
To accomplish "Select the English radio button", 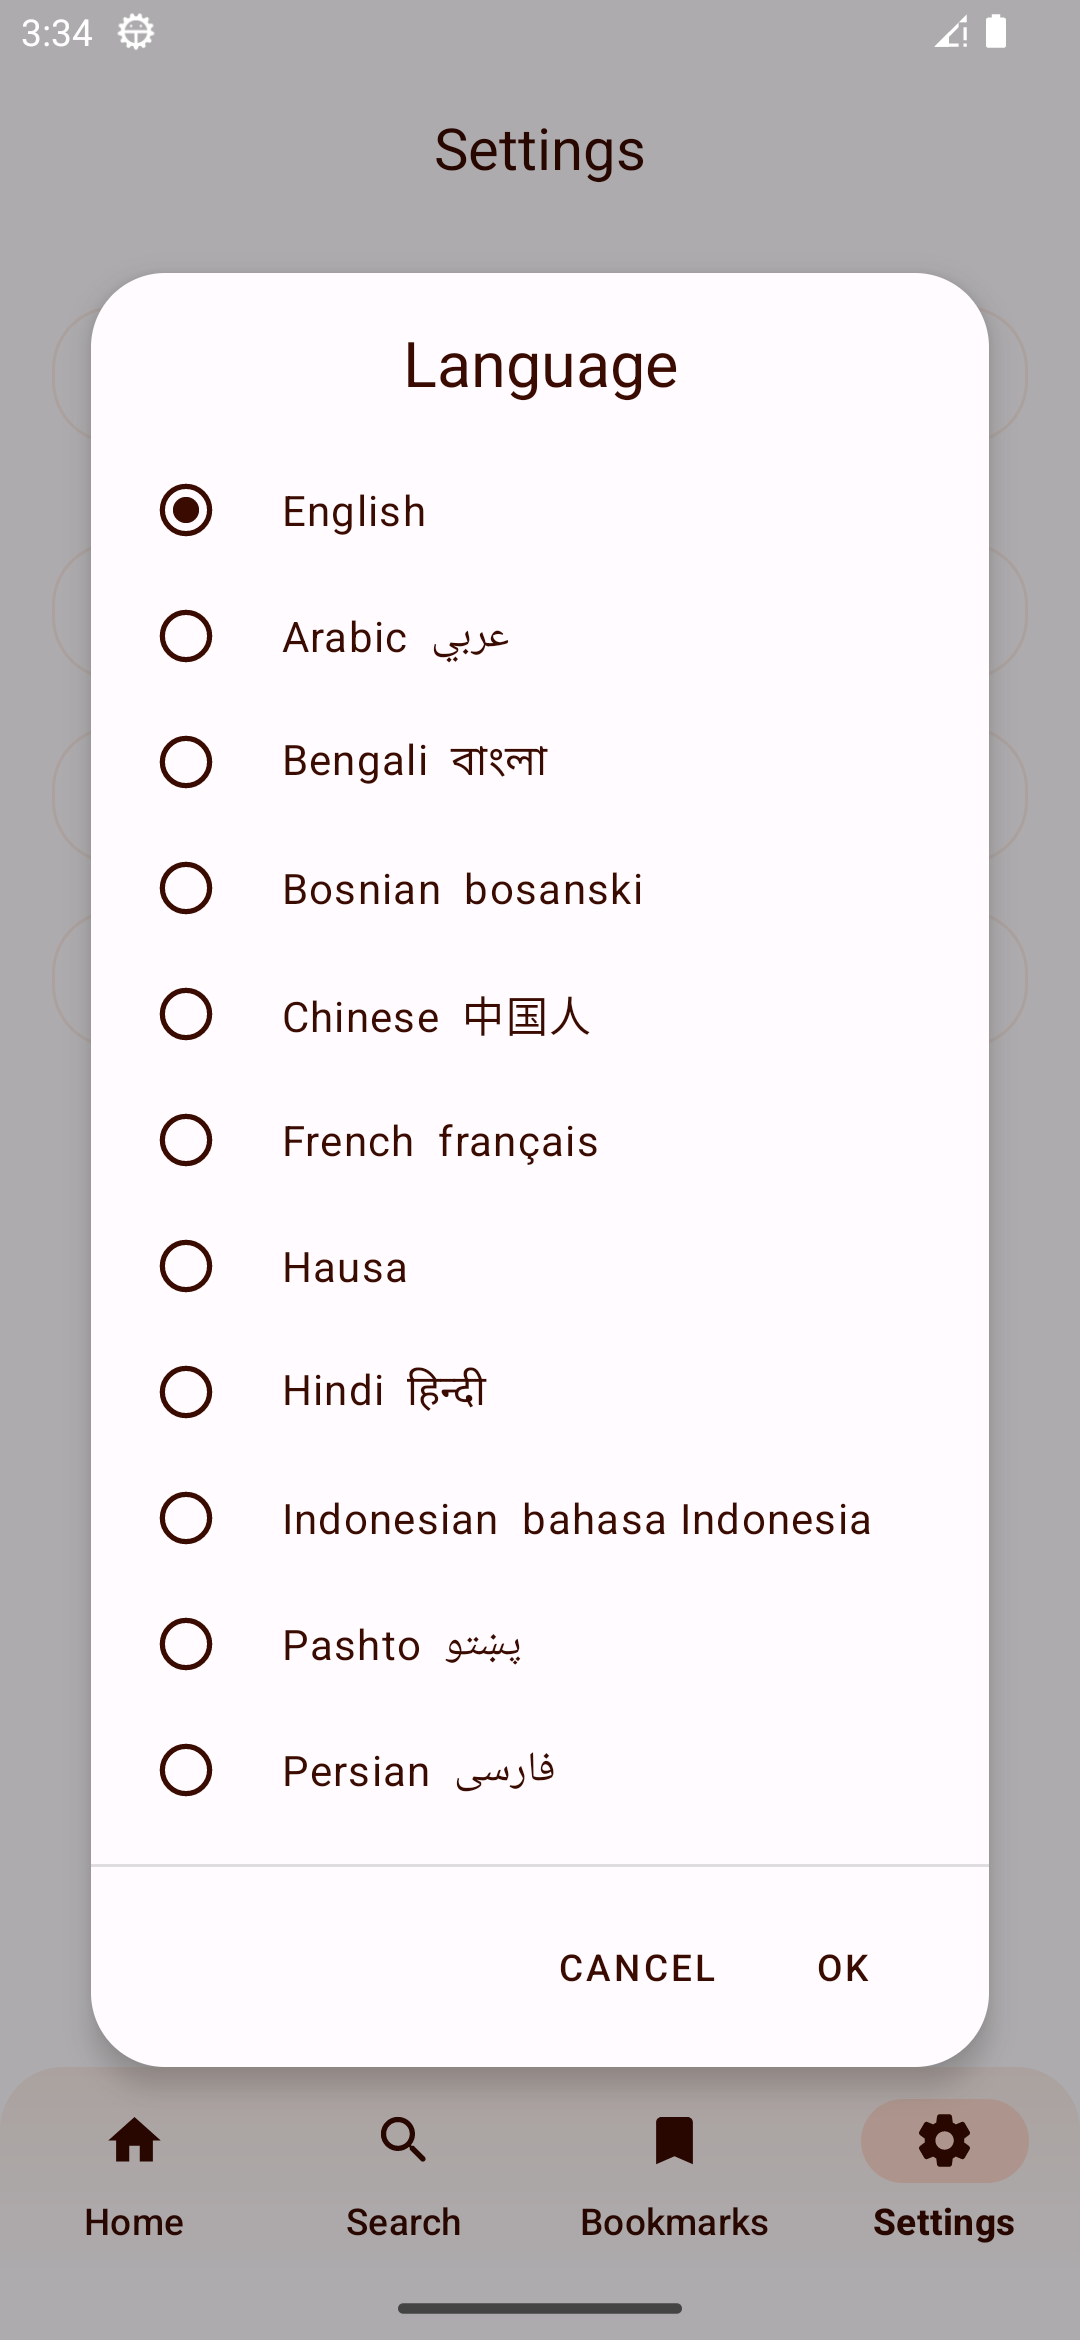I will pyautogui.click(x=186, y=510).
